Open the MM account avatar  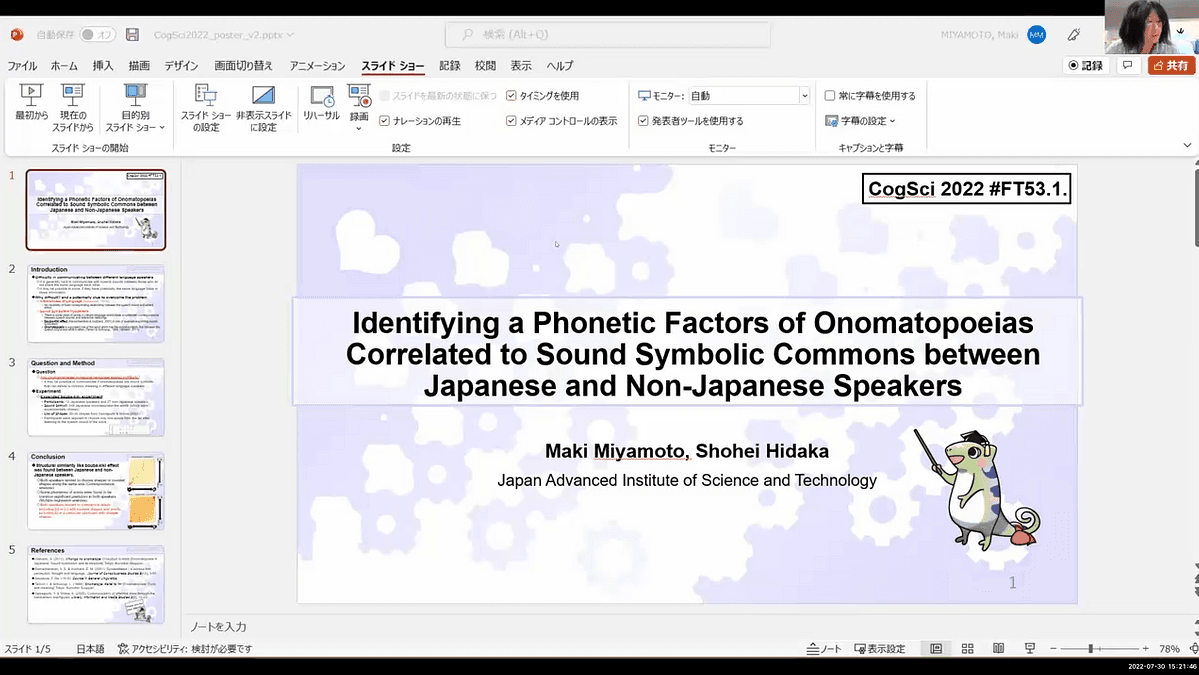pos(1036,34)
